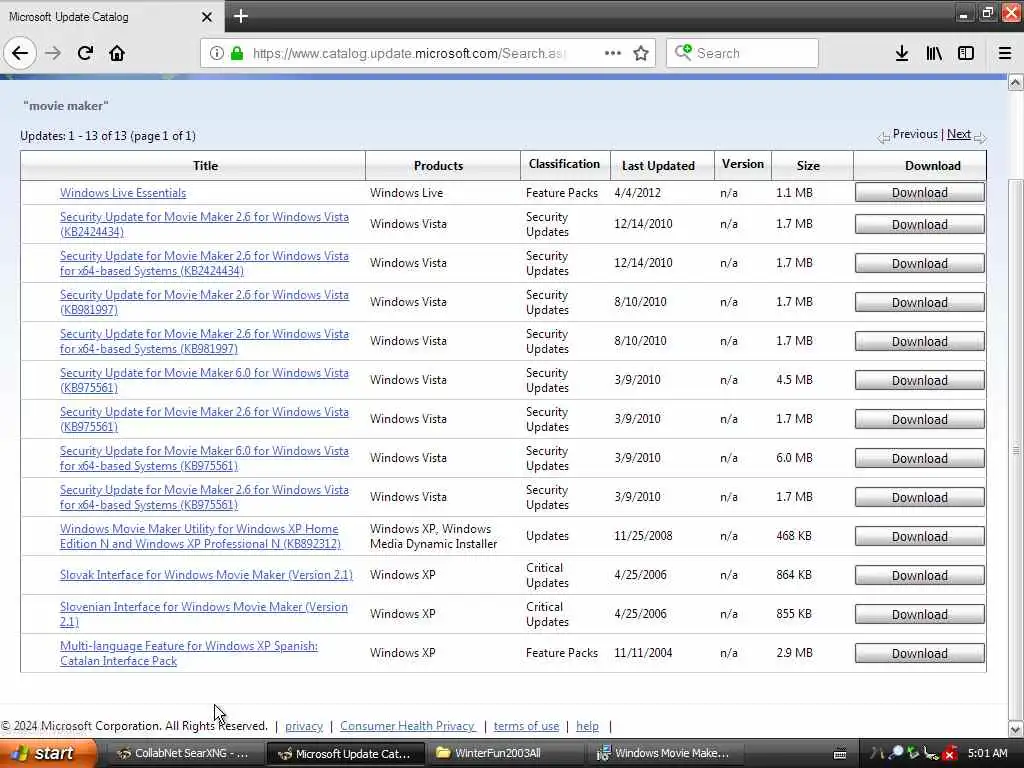Go to the Next results page
Viewport: 1024px width, 768px height.
(959, 134)
